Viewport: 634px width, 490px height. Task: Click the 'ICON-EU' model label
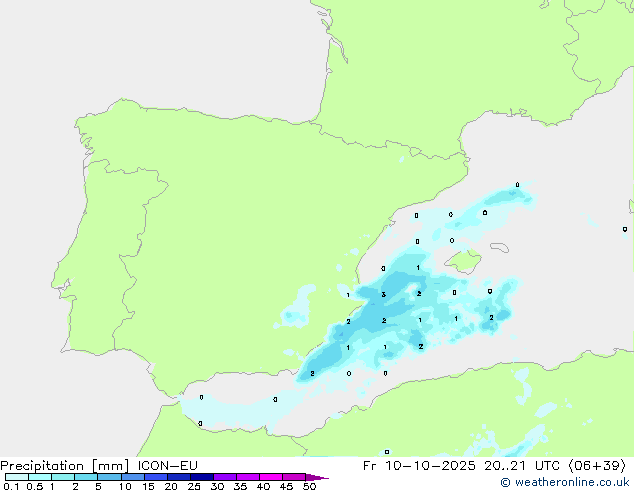(167, 466)
